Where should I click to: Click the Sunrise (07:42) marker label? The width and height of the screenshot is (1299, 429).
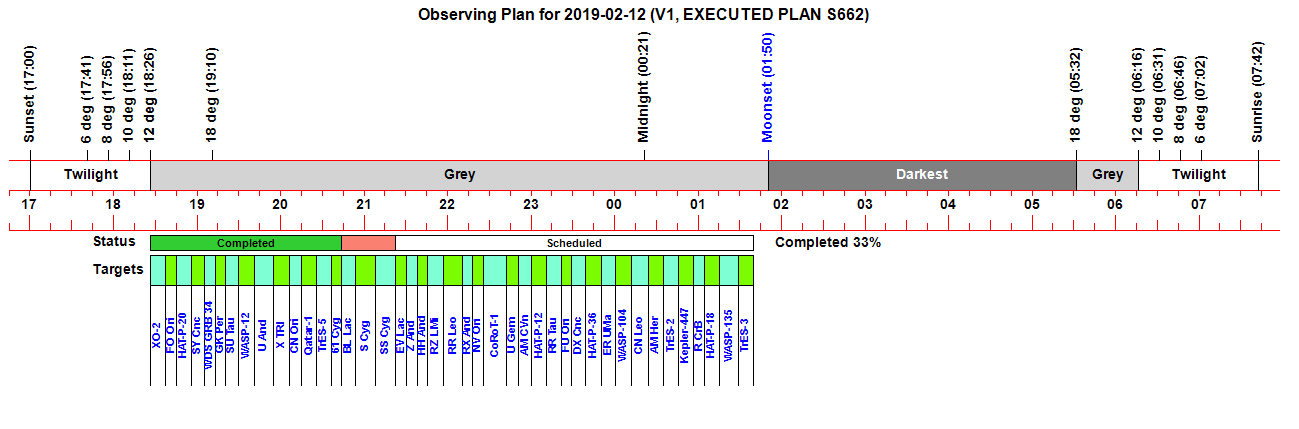click(x=1258, y=92)
